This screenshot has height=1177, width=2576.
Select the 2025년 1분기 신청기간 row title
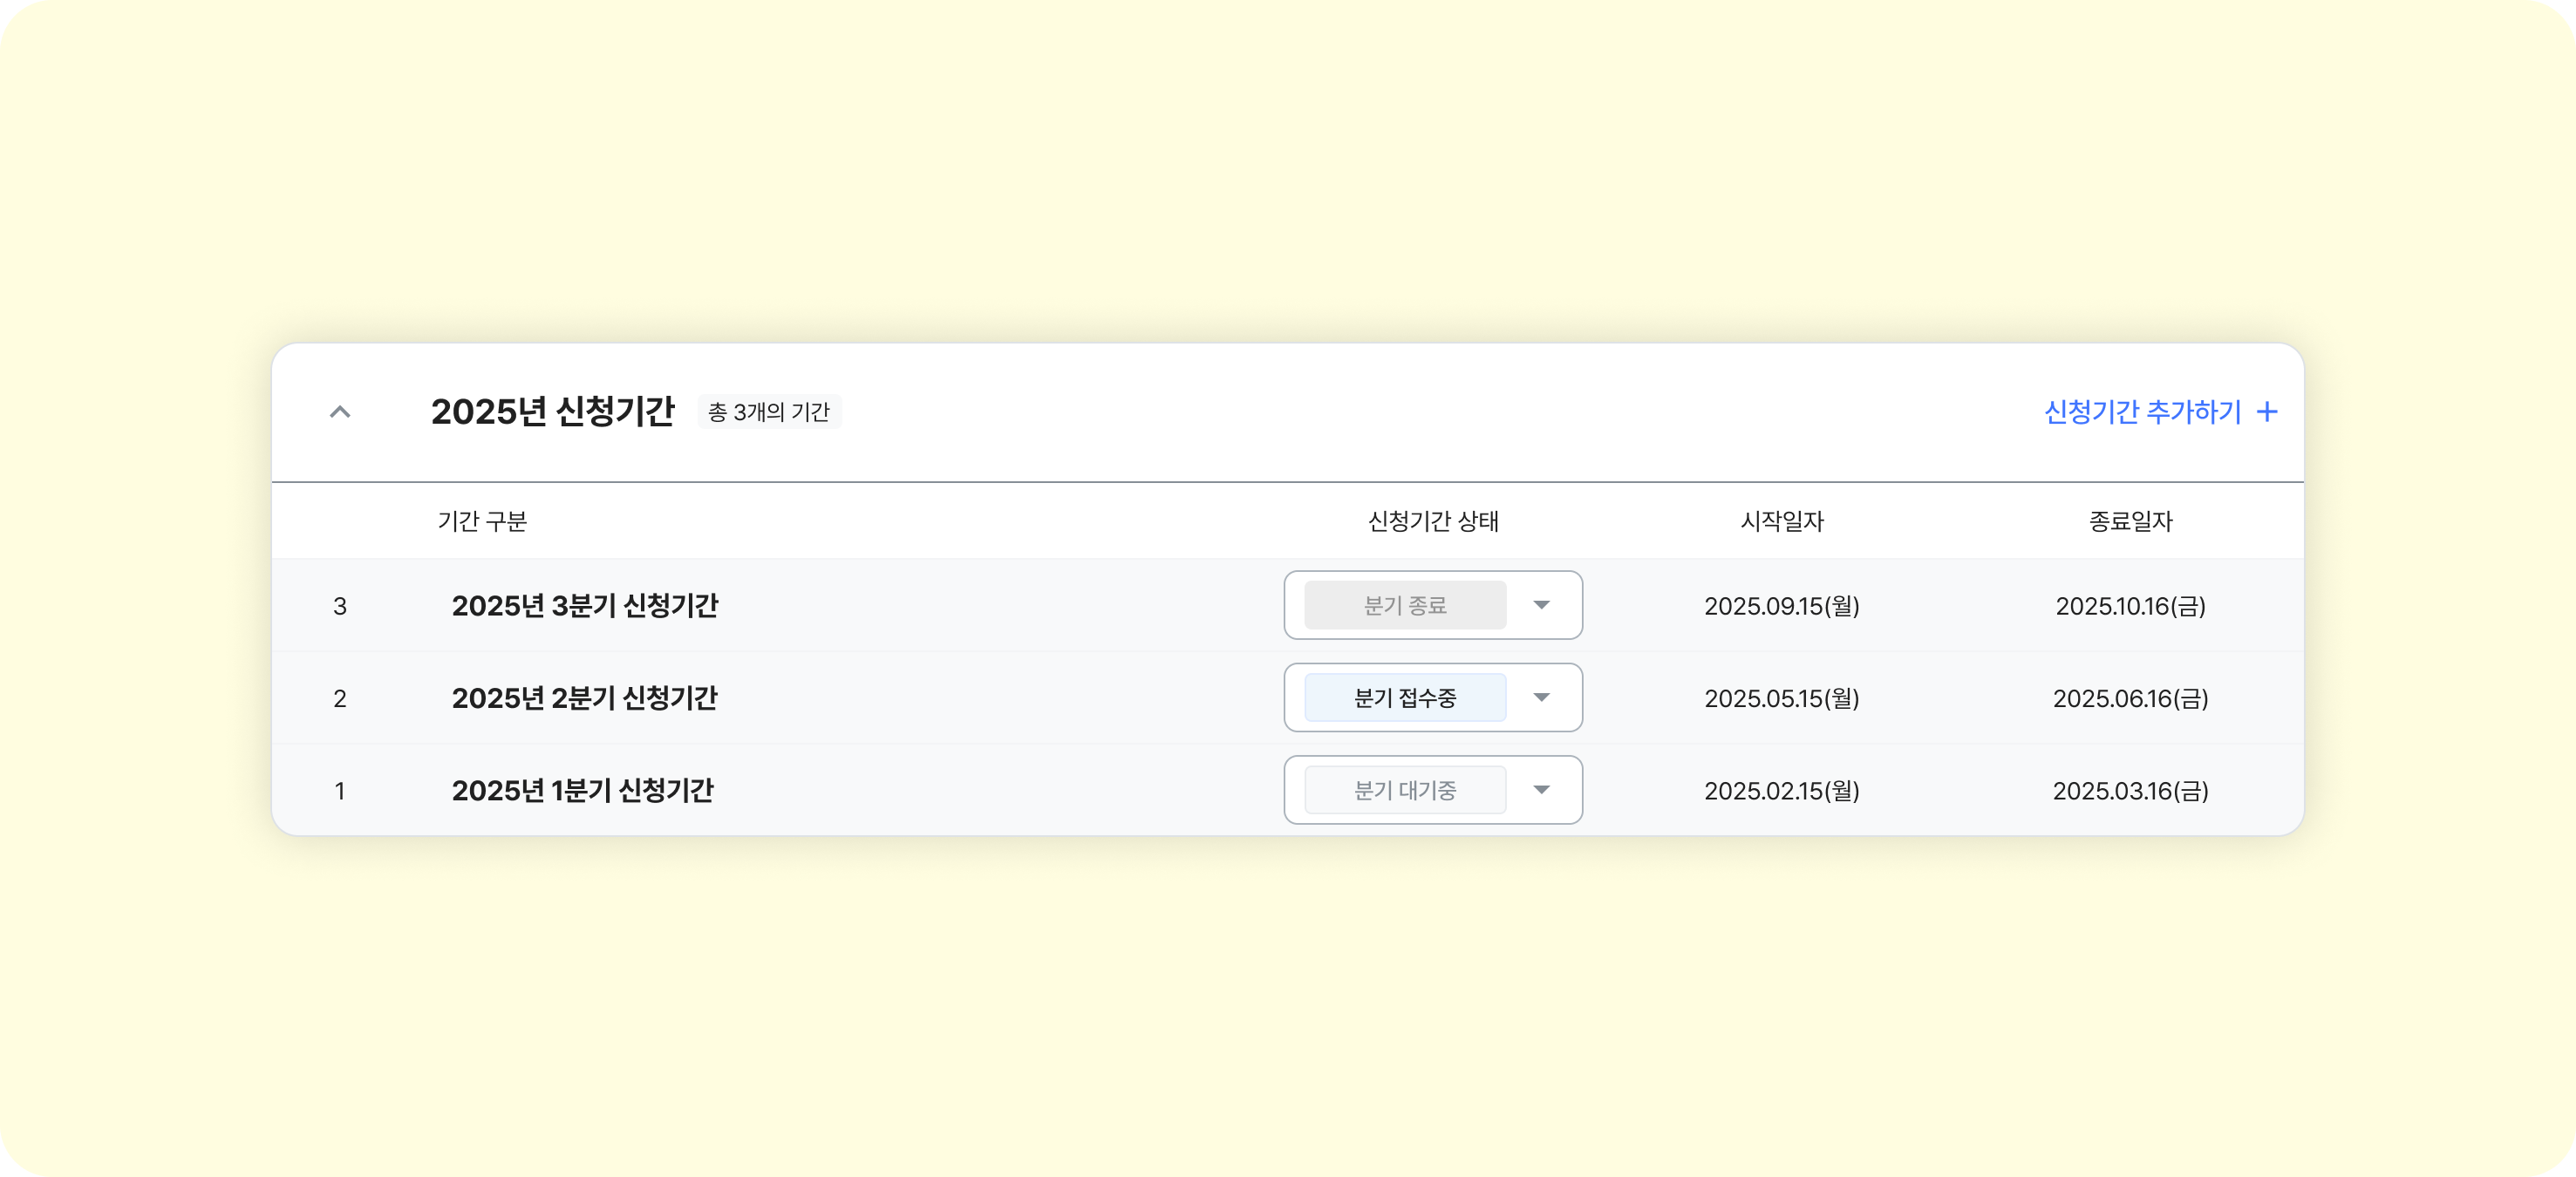pyautogui.click(x=582, y=790)
